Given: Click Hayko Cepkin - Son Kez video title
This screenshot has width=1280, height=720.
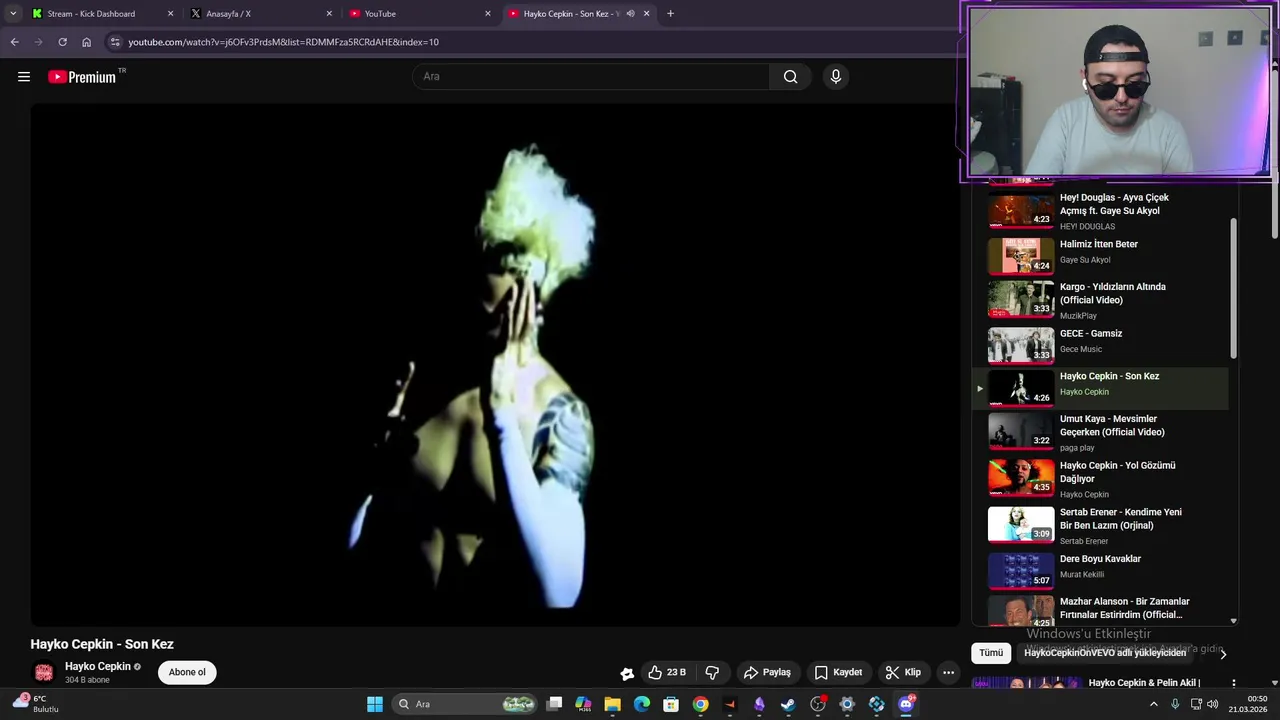Looking at the screenshot, I should 102,644.
